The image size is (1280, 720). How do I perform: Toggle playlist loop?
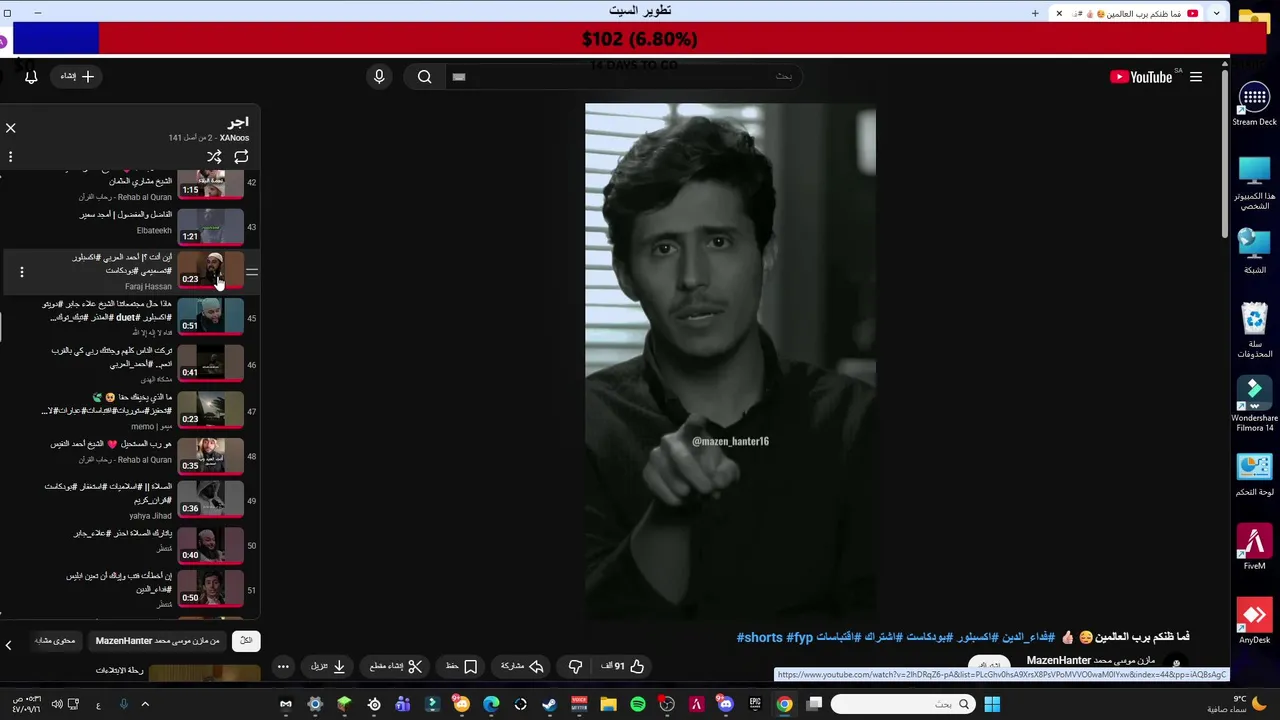[x=241, y=157]
